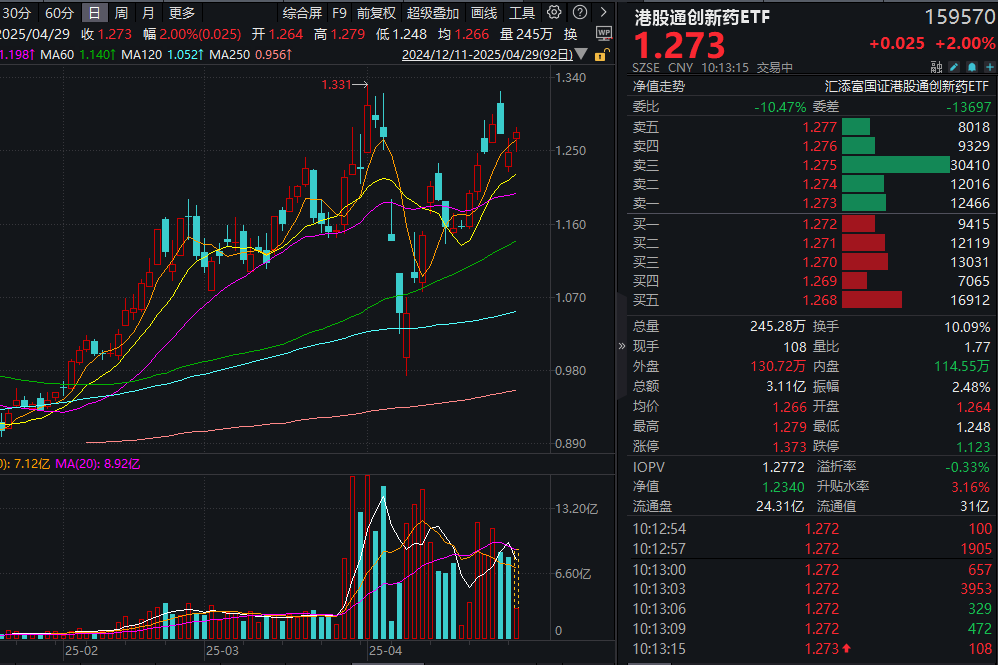Toggle the 超级叠加 overlay option
The height and width of the screenshot is (665, 998).
coord(433,13)
